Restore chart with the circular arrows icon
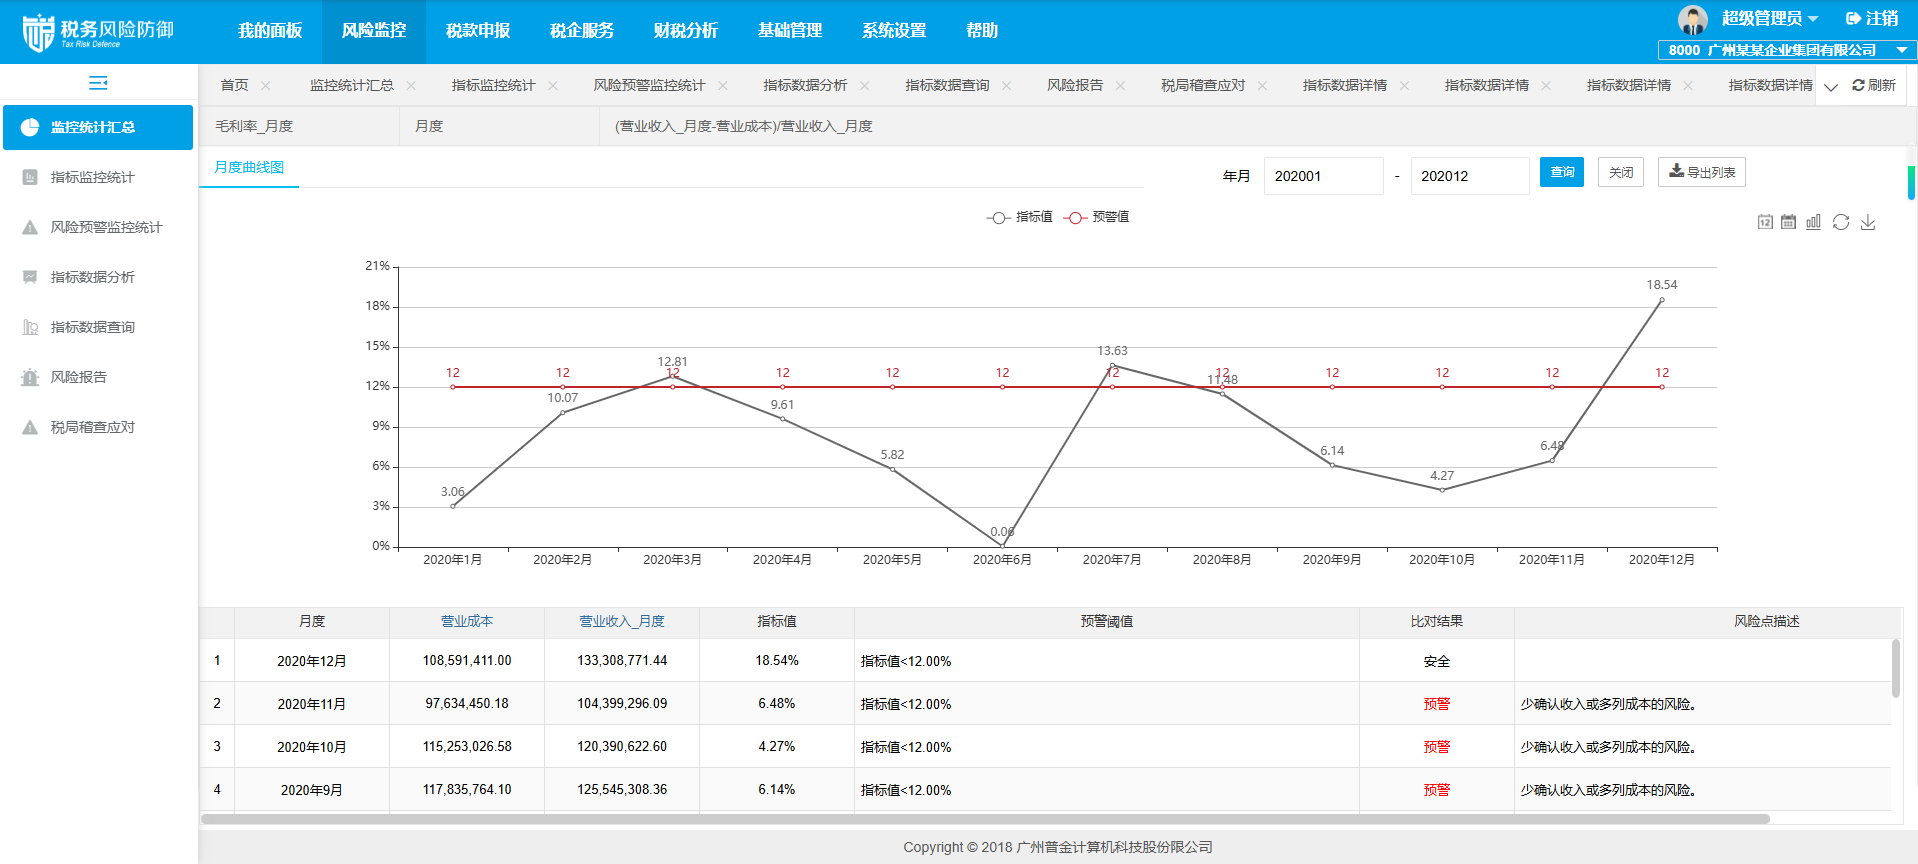The height and width of the screenshot is (864, 1918). pyautogui.click(x=1841, y=222)
